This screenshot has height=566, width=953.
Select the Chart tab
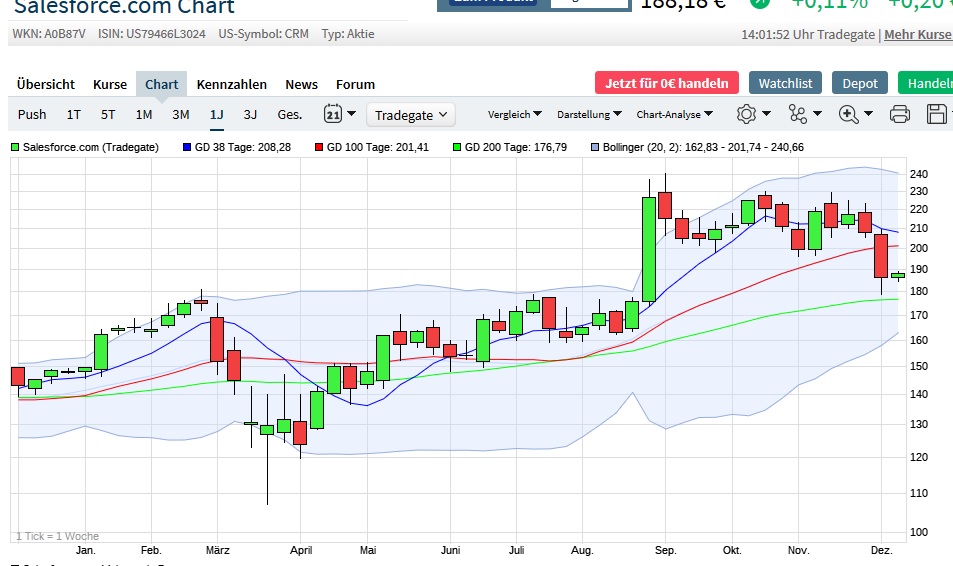(162, 85)
